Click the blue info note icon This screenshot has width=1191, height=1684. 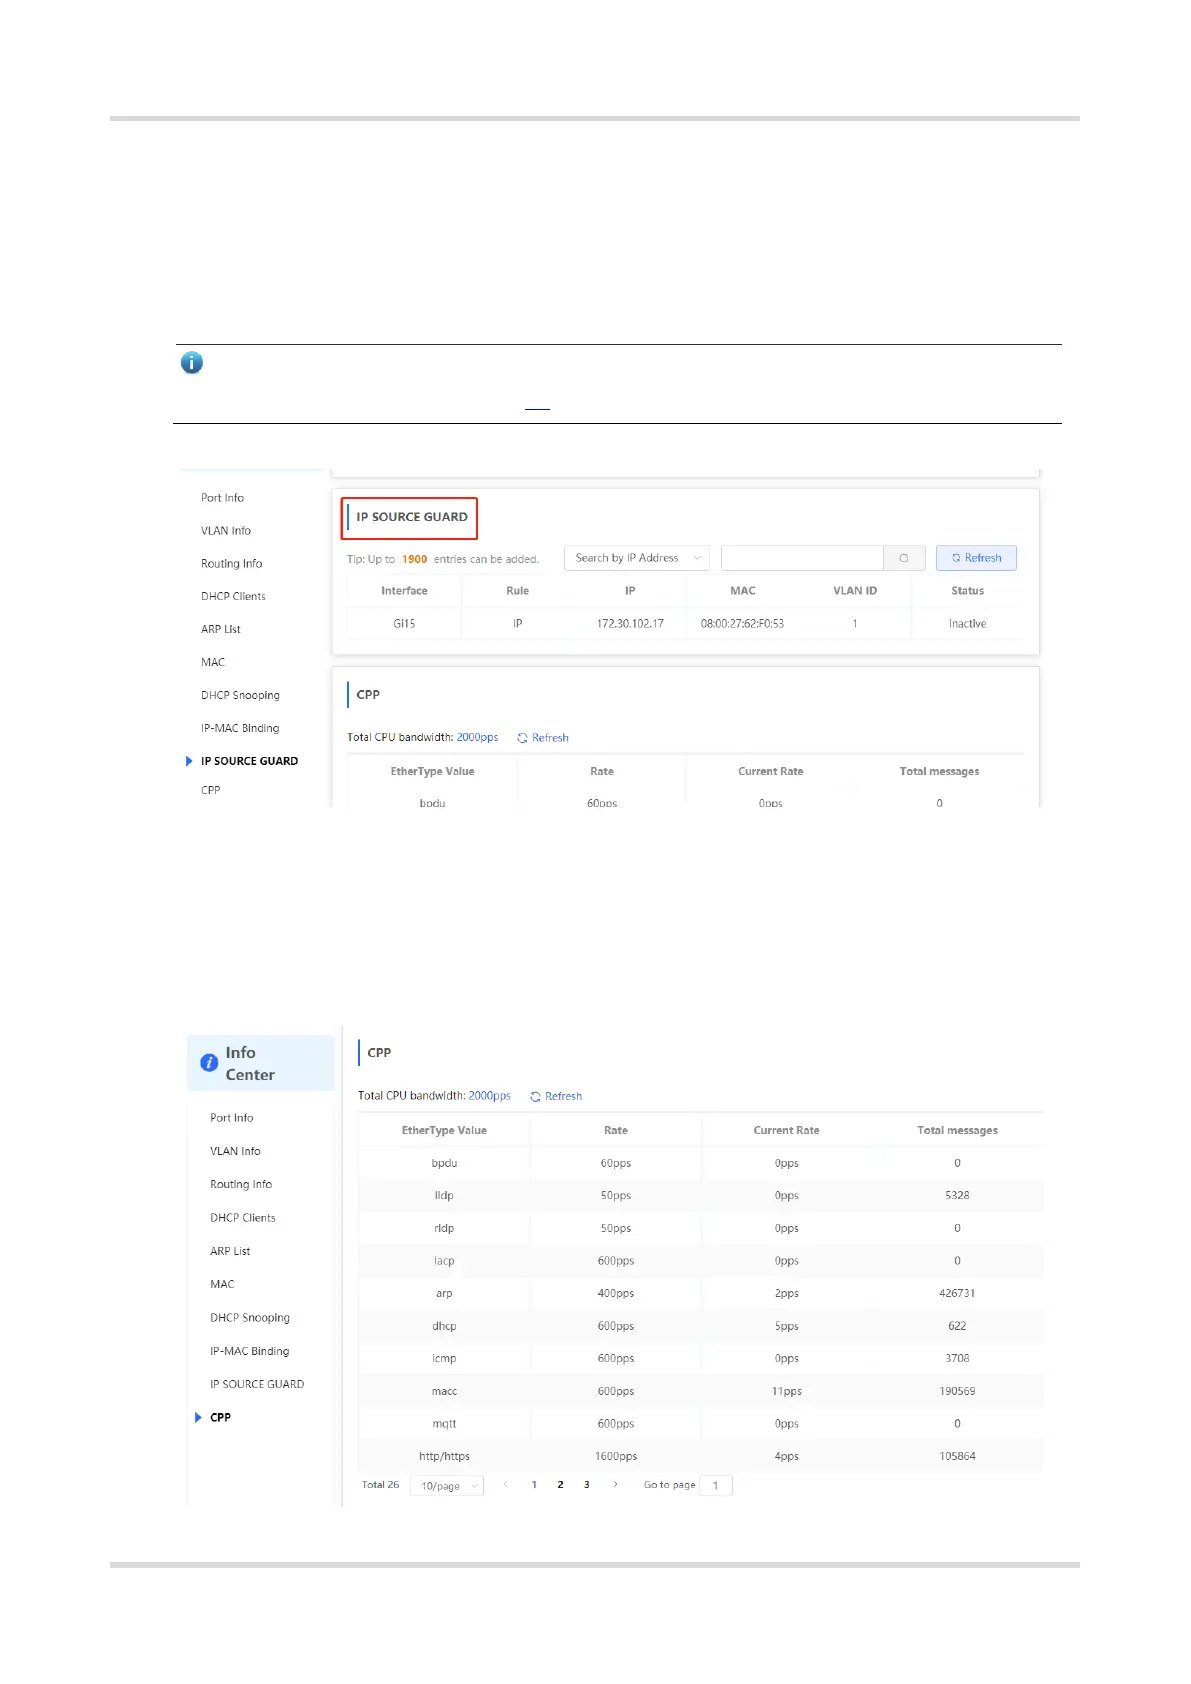click(x=191, y=363)
